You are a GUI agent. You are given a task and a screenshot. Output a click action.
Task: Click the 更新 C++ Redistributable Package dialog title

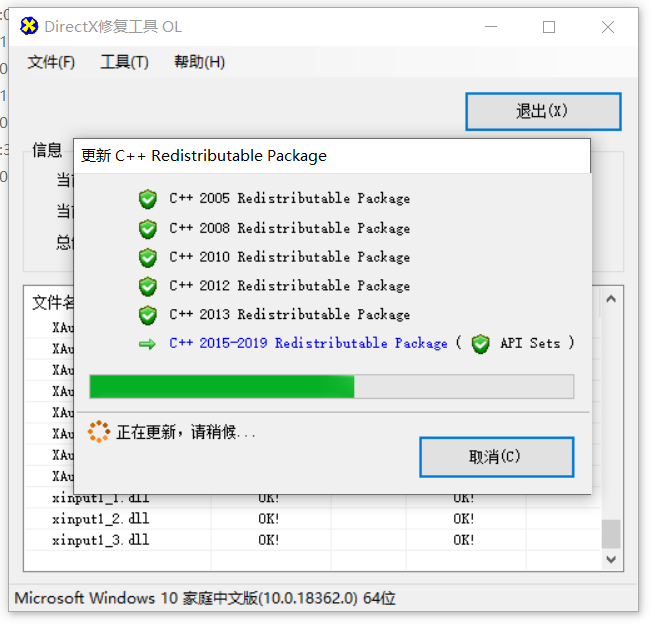coord(204,156)
